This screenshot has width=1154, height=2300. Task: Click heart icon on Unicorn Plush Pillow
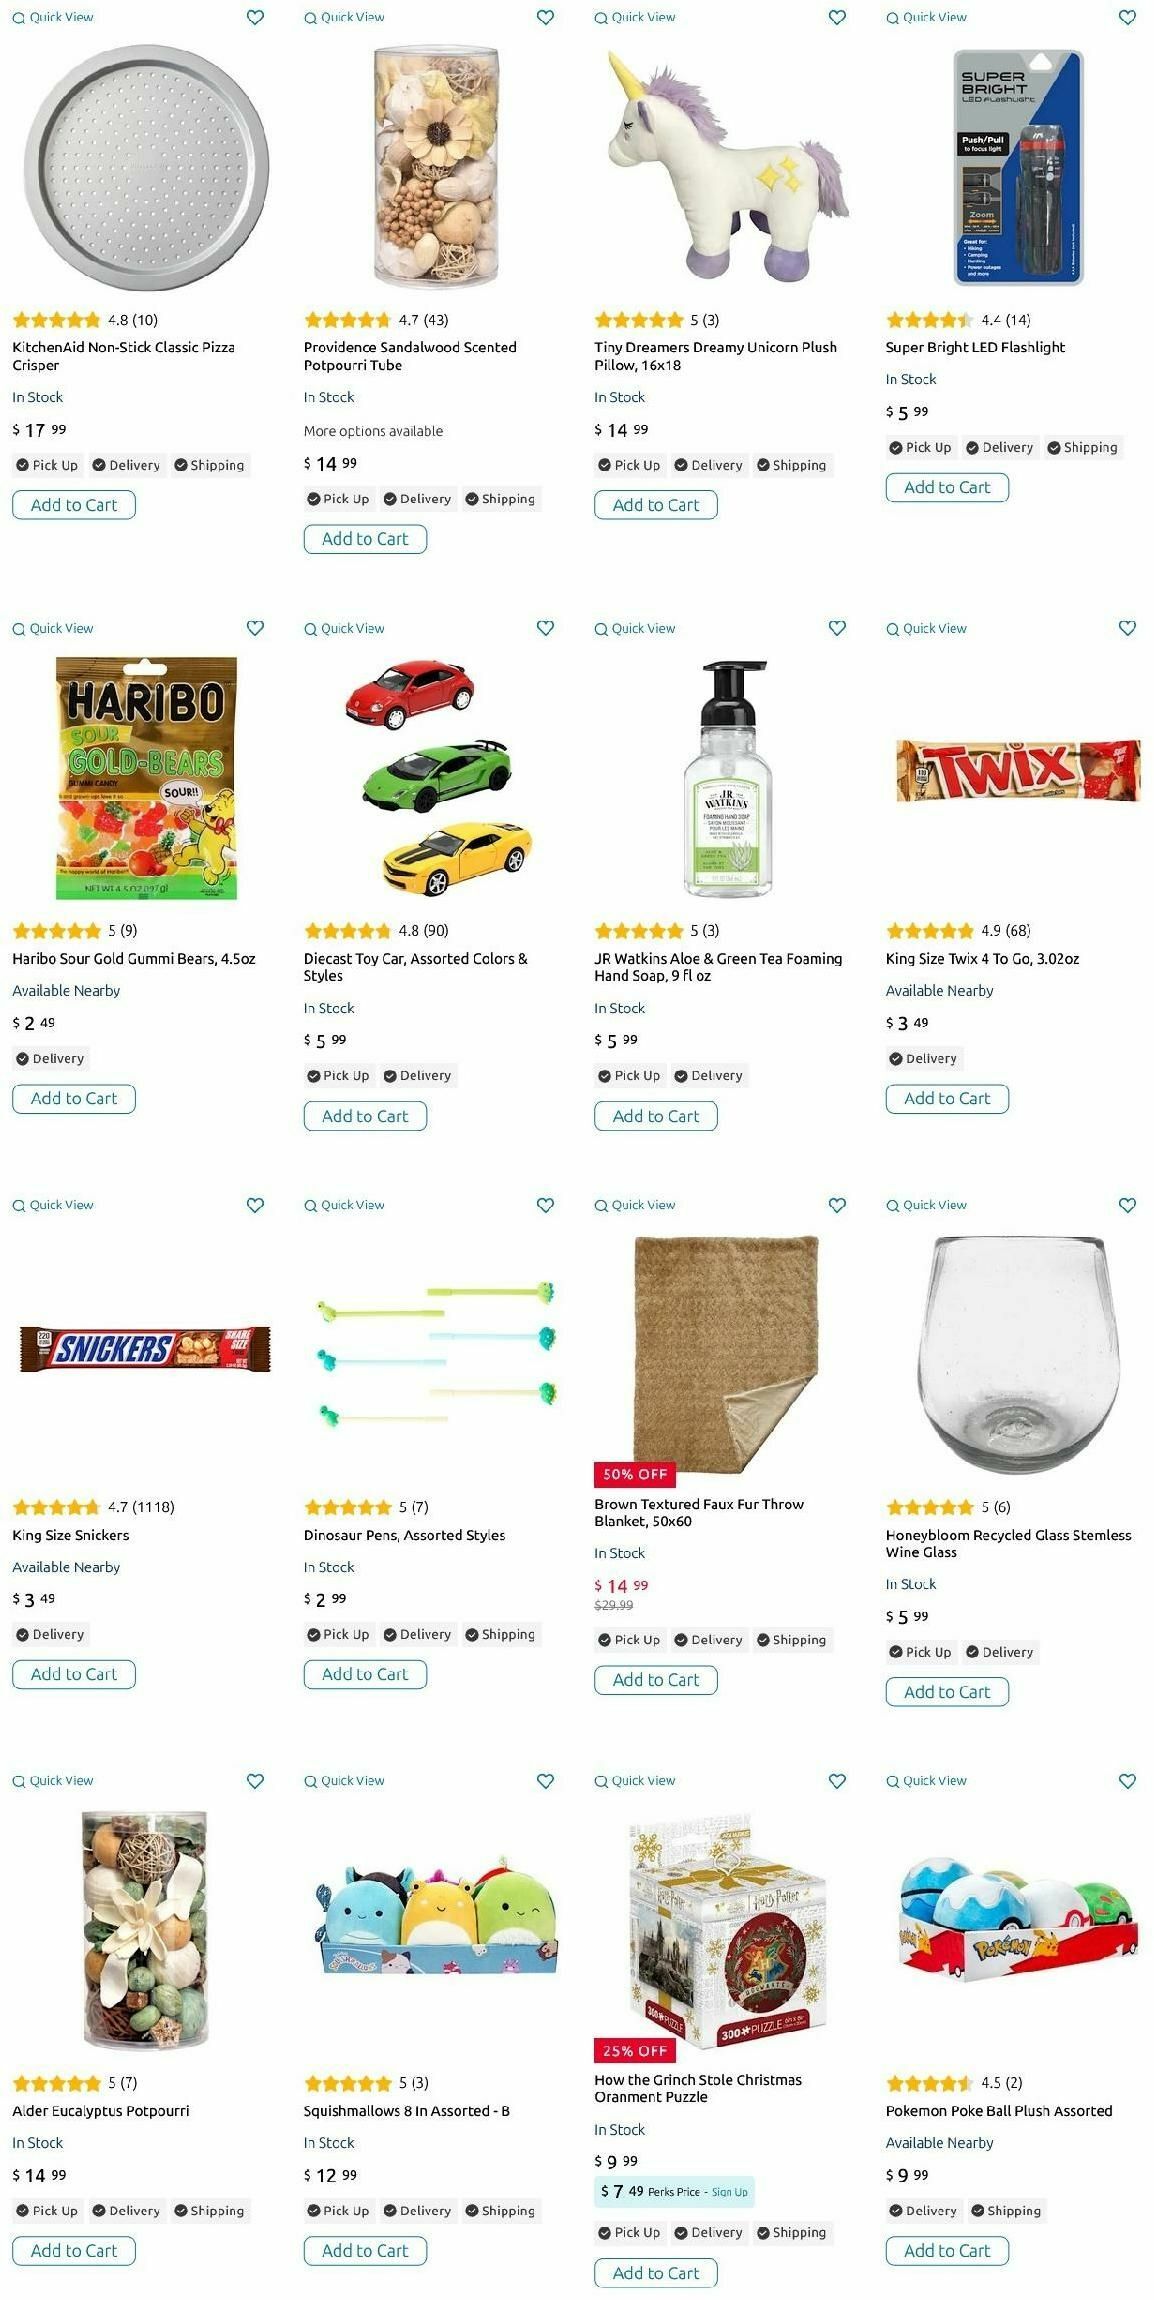(x=837, y=17)
